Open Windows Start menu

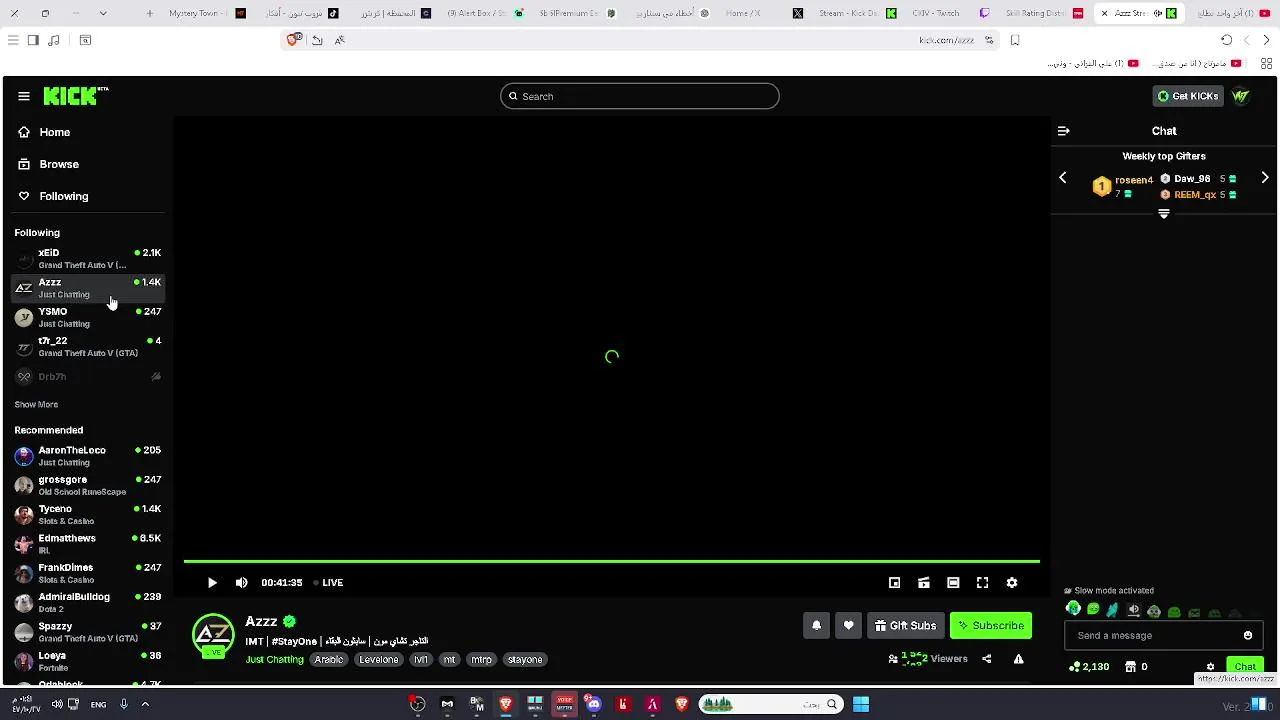pos(861,704)
